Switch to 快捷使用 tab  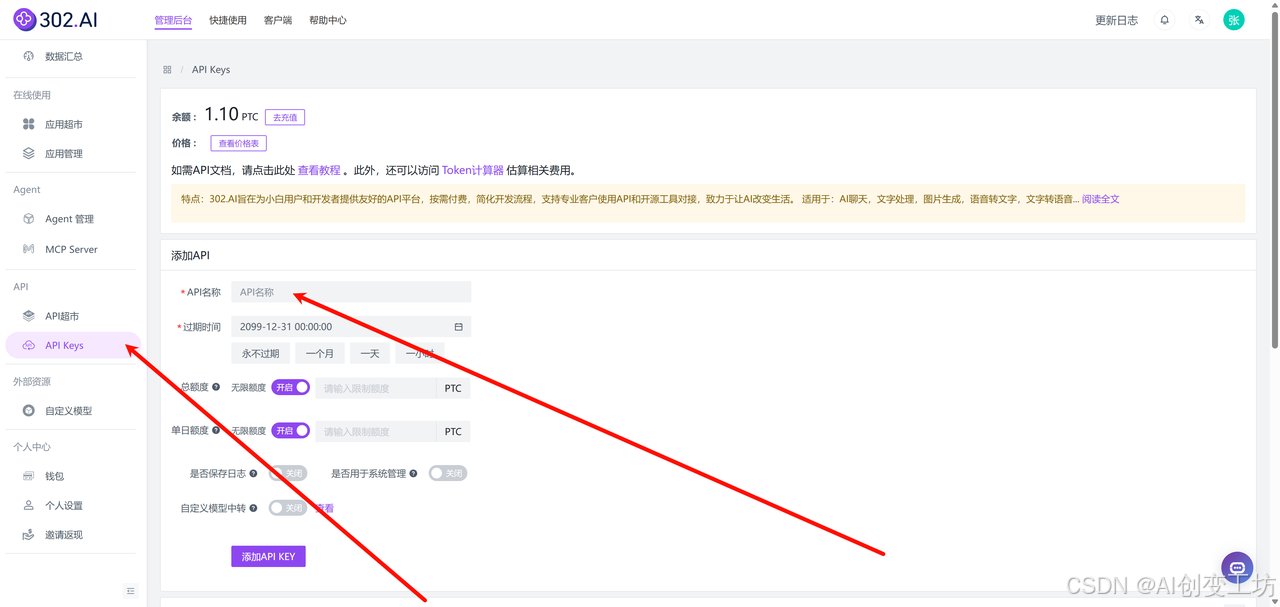(x=228, y=20)
